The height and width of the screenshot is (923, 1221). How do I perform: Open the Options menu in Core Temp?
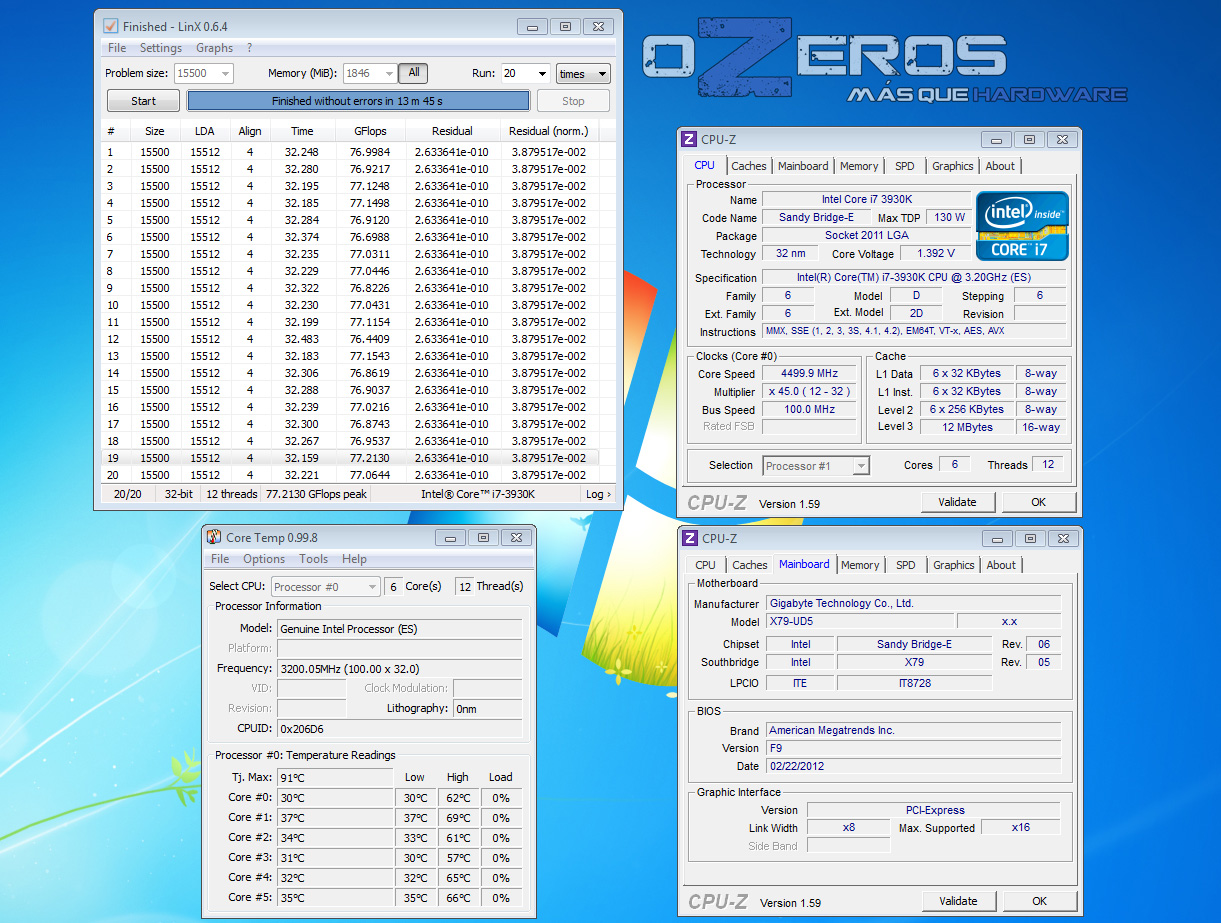(x=264, y=559)
